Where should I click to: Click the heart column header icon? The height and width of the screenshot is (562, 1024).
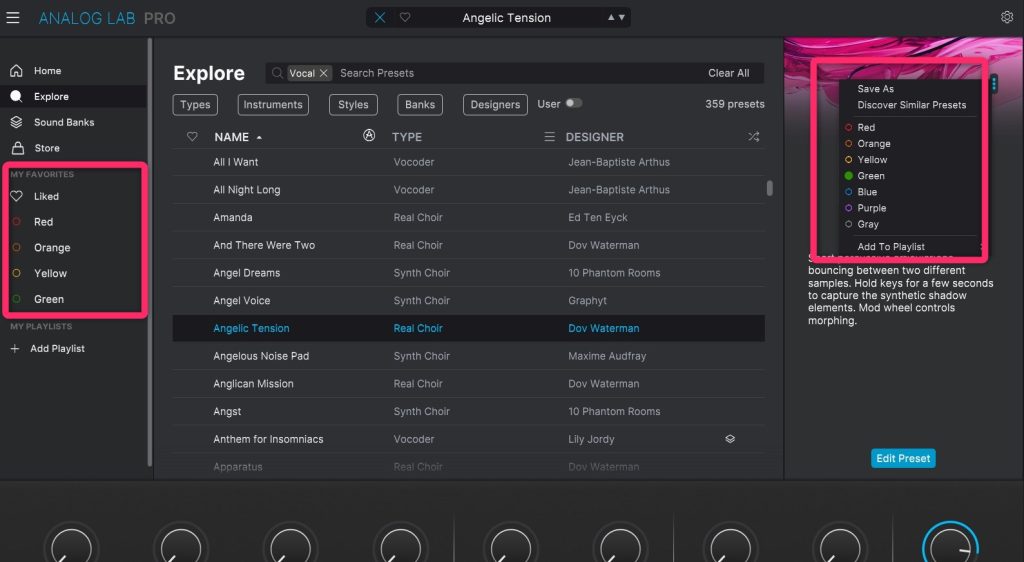click(193, 137)
